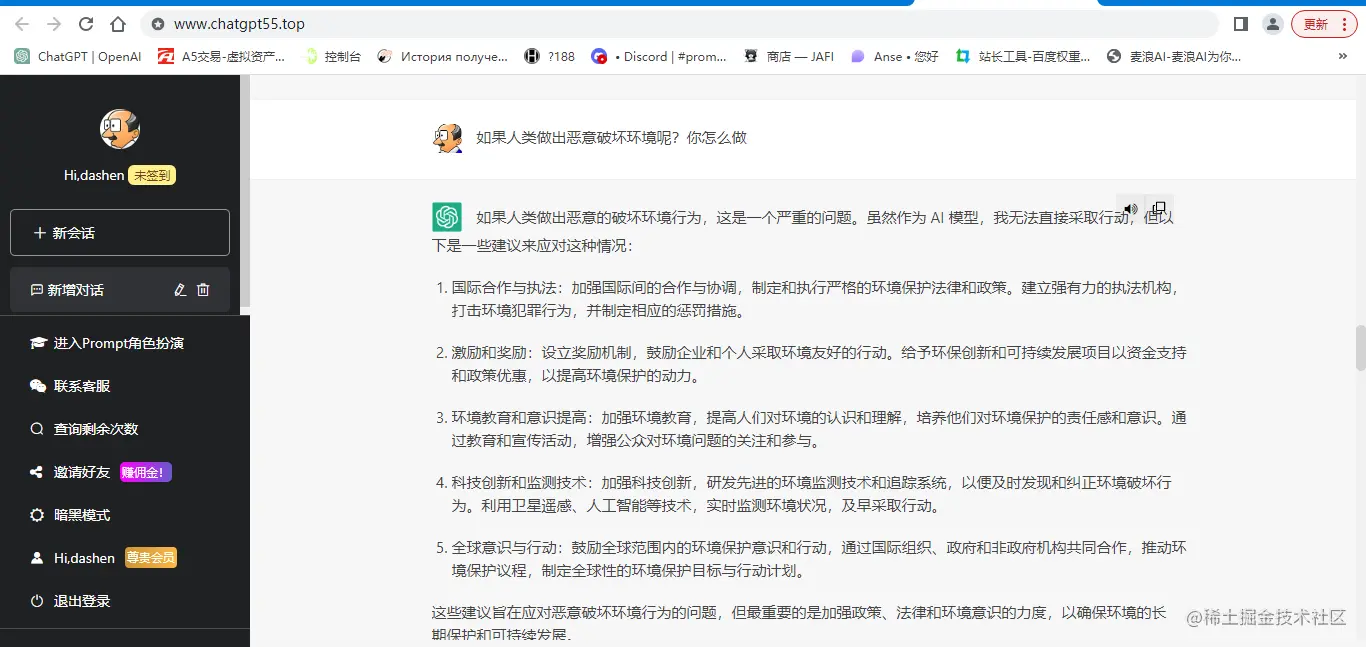Open the A5交易-虚拟资产 bookmark
This screenshot has height=647, width=1366.
(222, 56)
